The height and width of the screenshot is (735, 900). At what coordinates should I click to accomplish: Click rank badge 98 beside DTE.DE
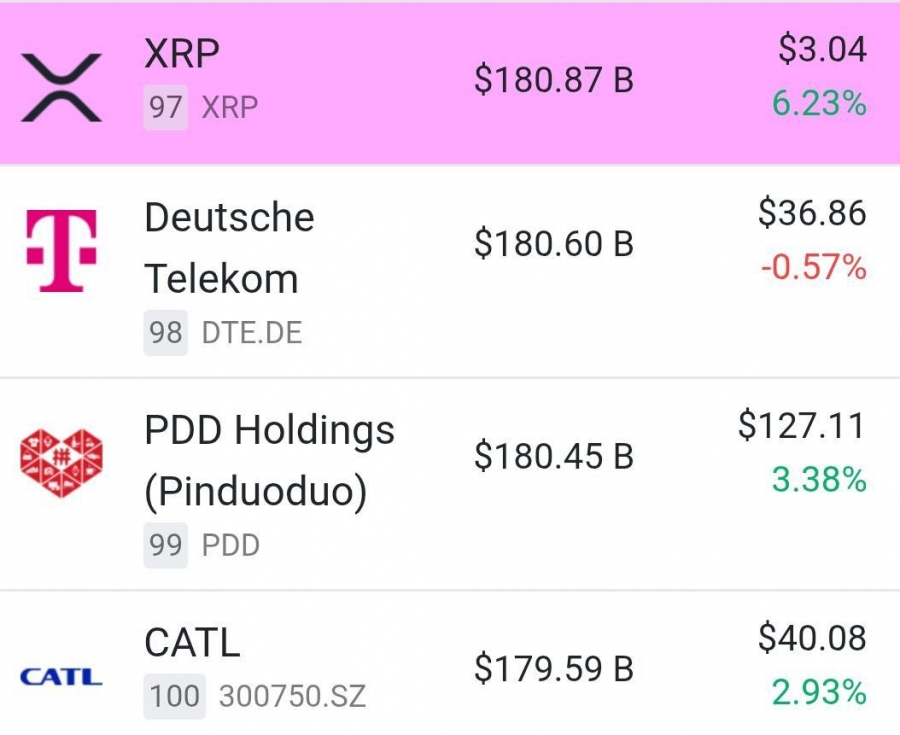click(x=165, y=333)
